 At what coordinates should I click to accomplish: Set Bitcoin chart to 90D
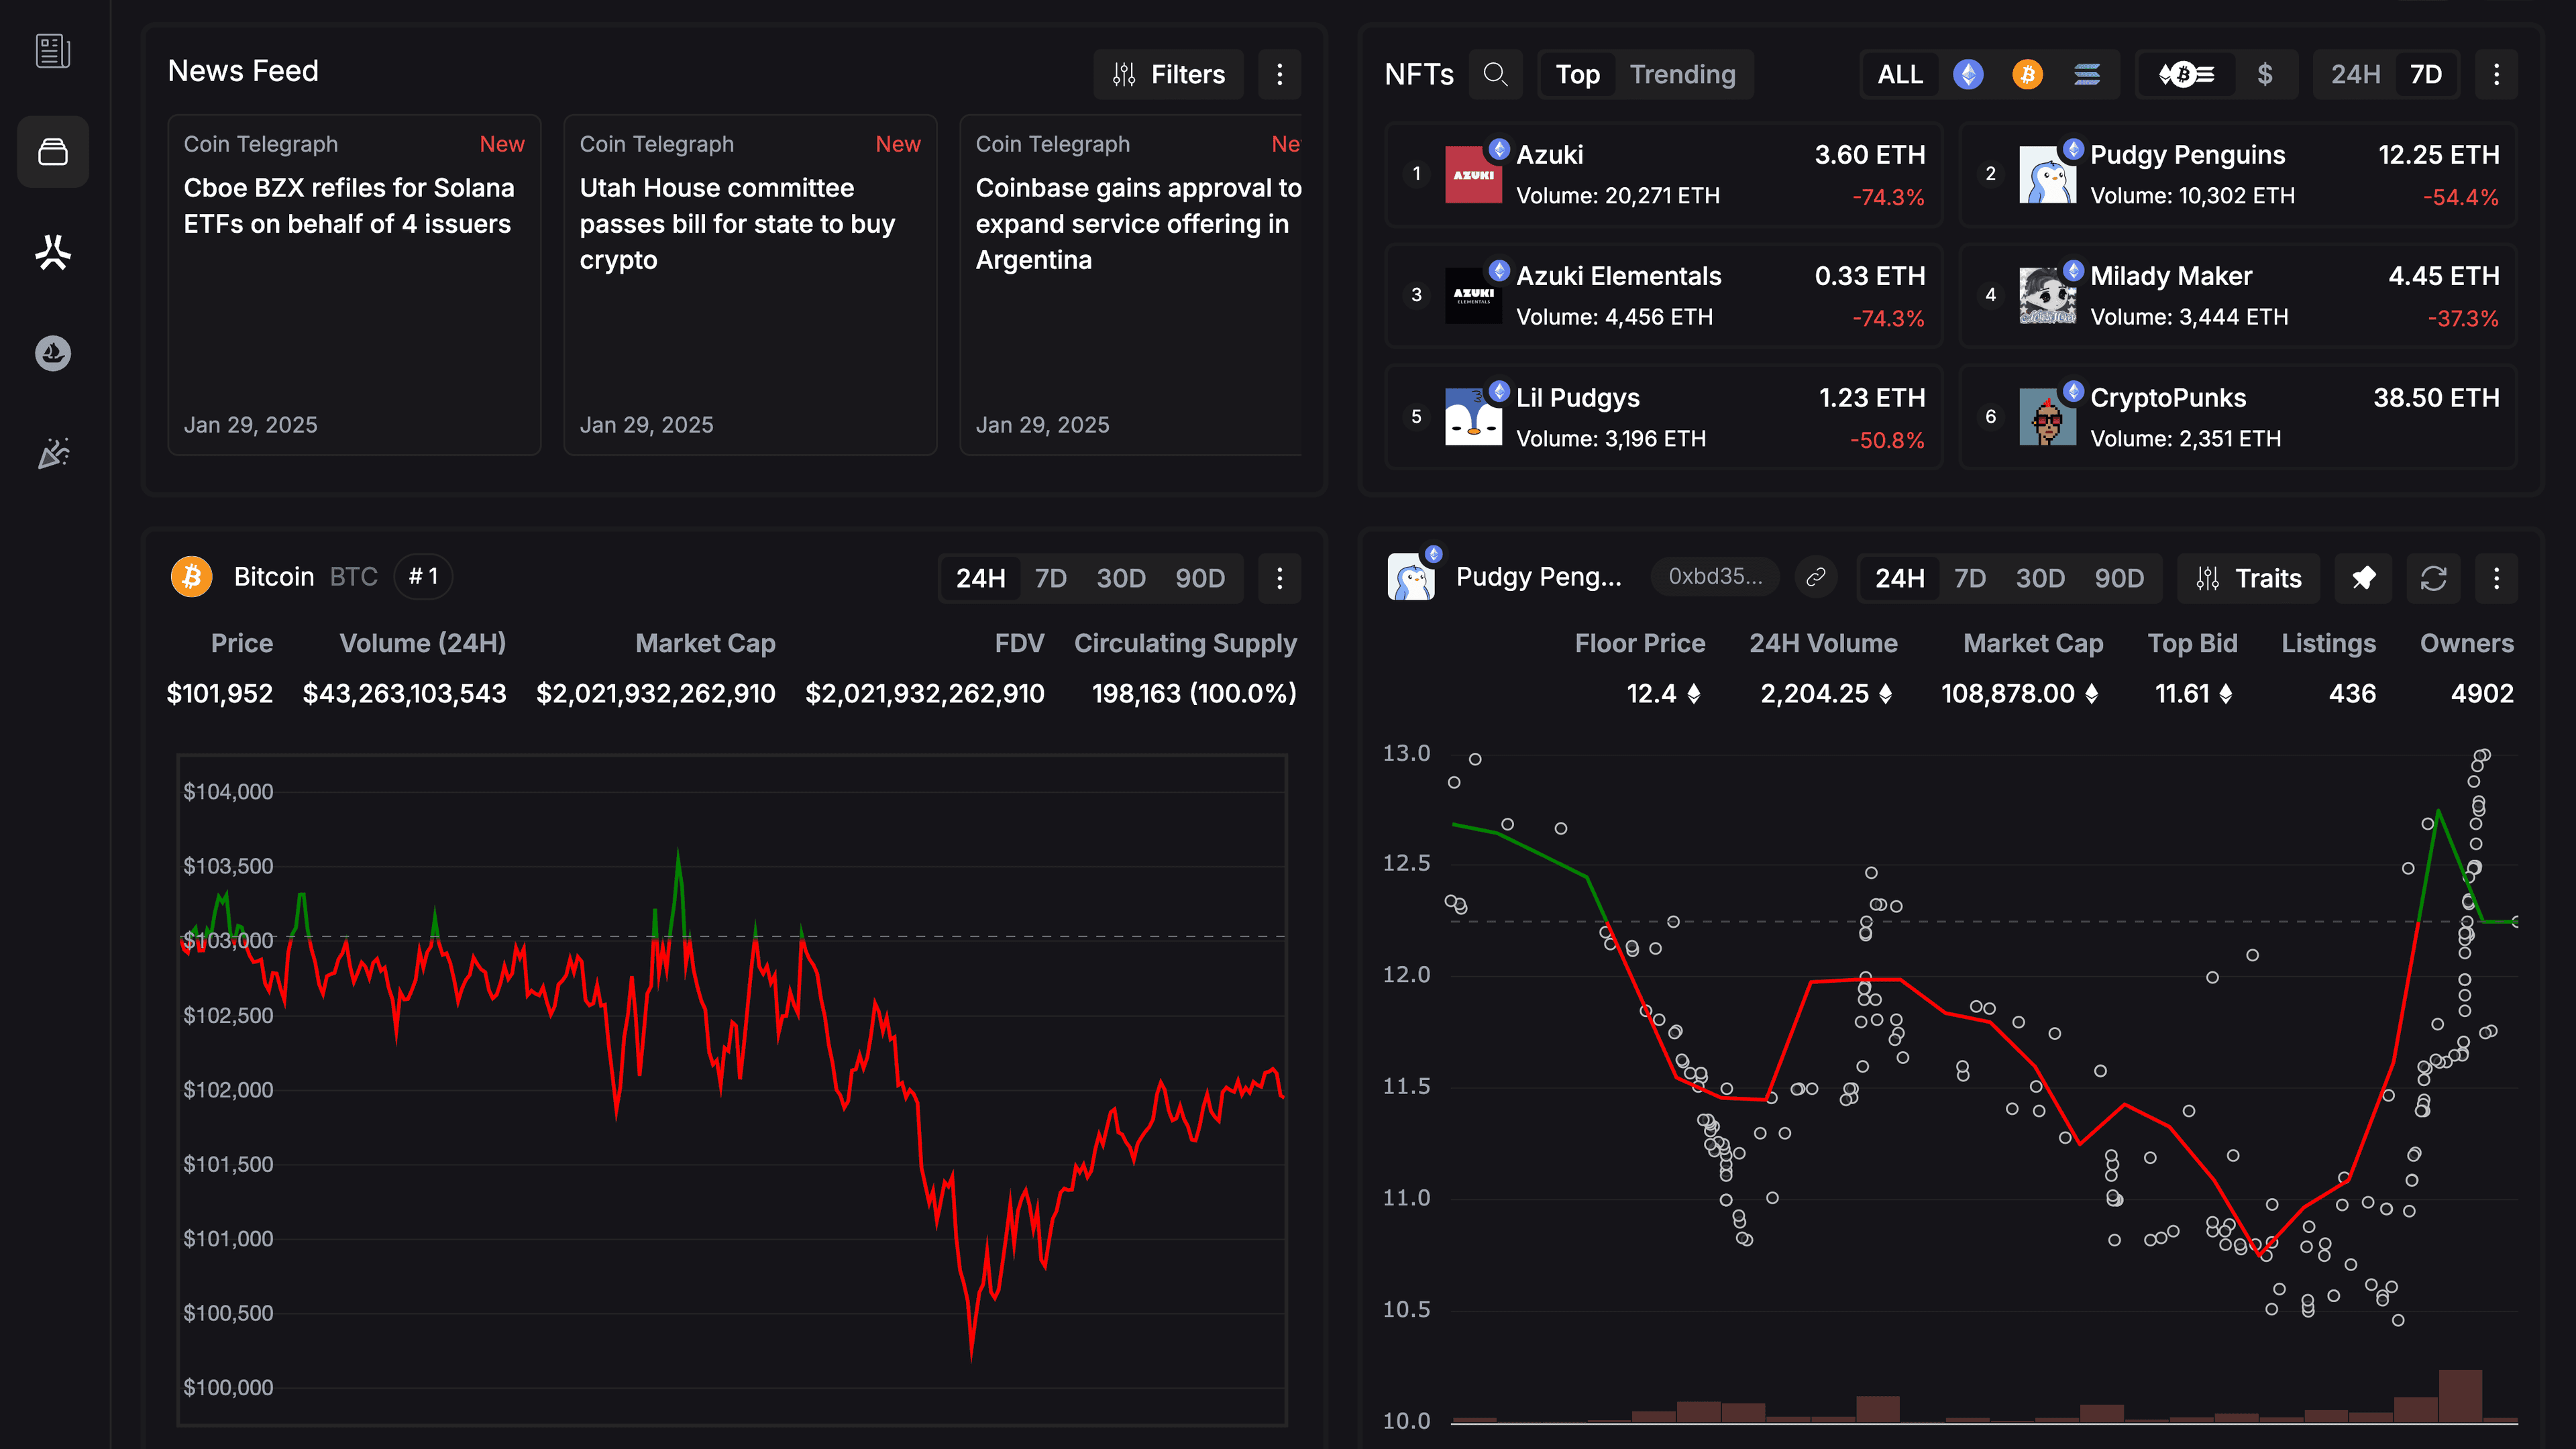coord(1200,578)
